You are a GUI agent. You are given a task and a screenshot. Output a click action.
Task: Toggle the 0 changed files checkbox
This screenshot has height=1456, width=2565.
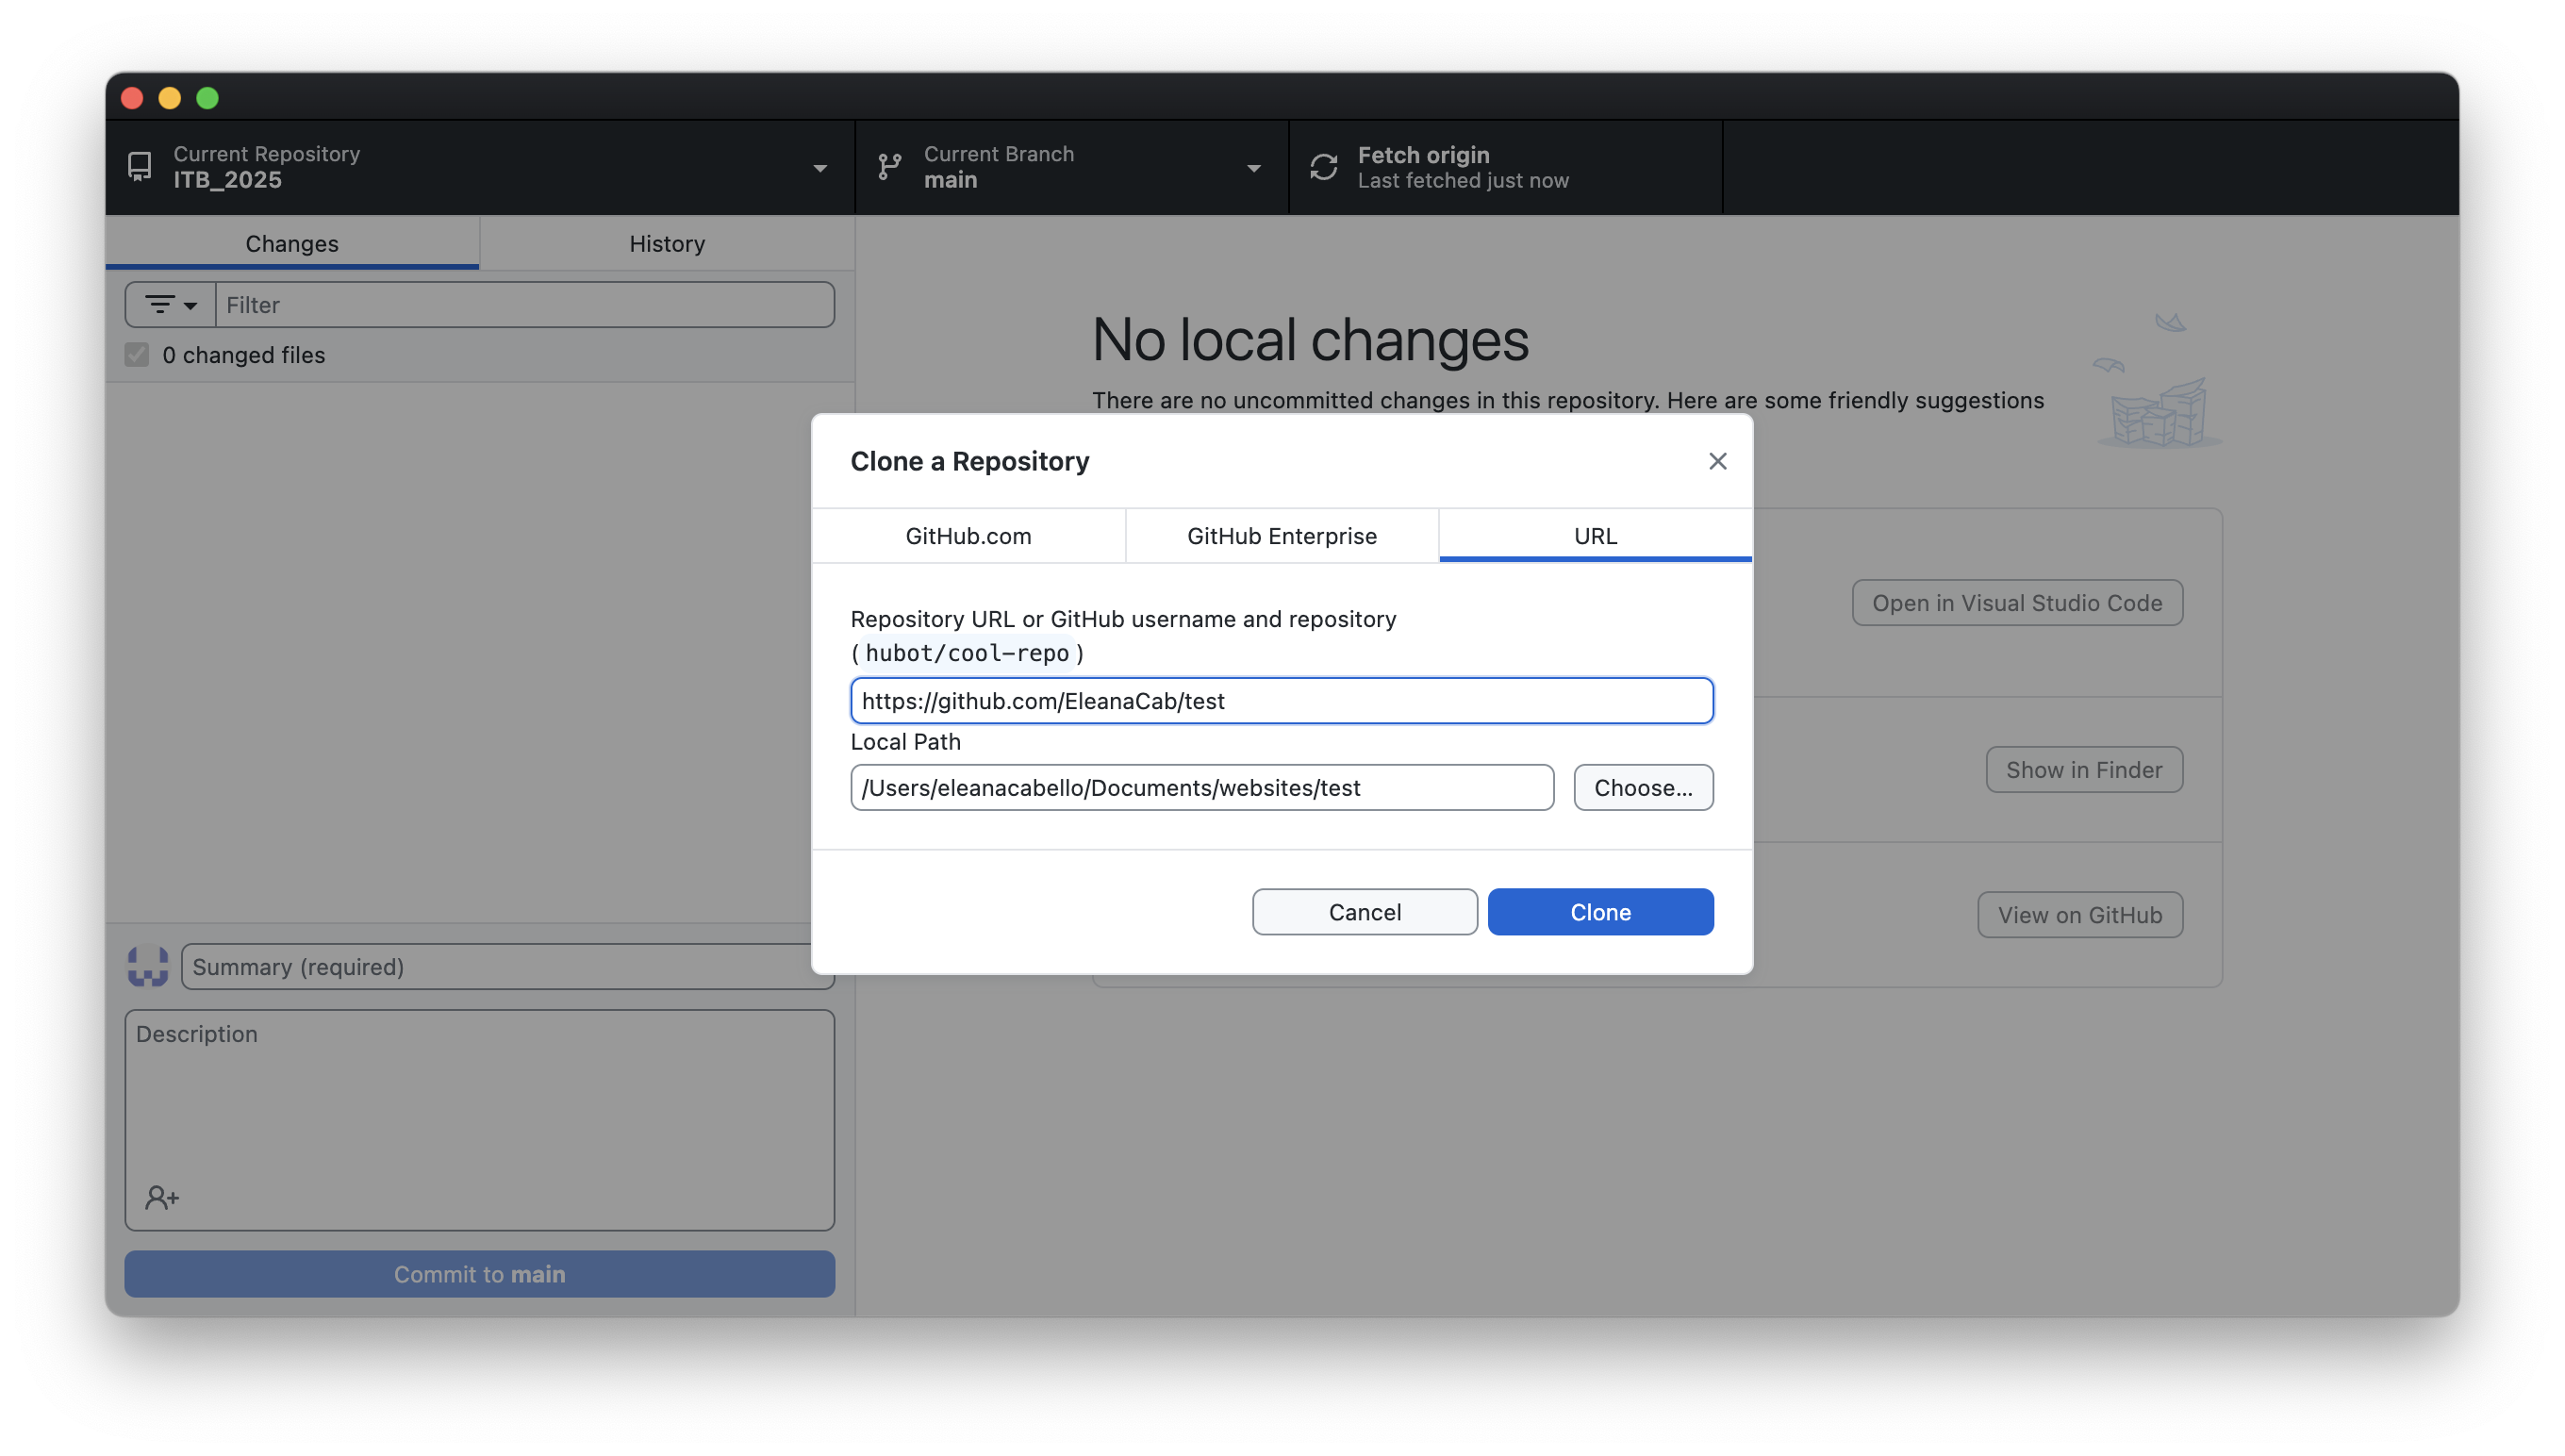click(x=137, y=355)
